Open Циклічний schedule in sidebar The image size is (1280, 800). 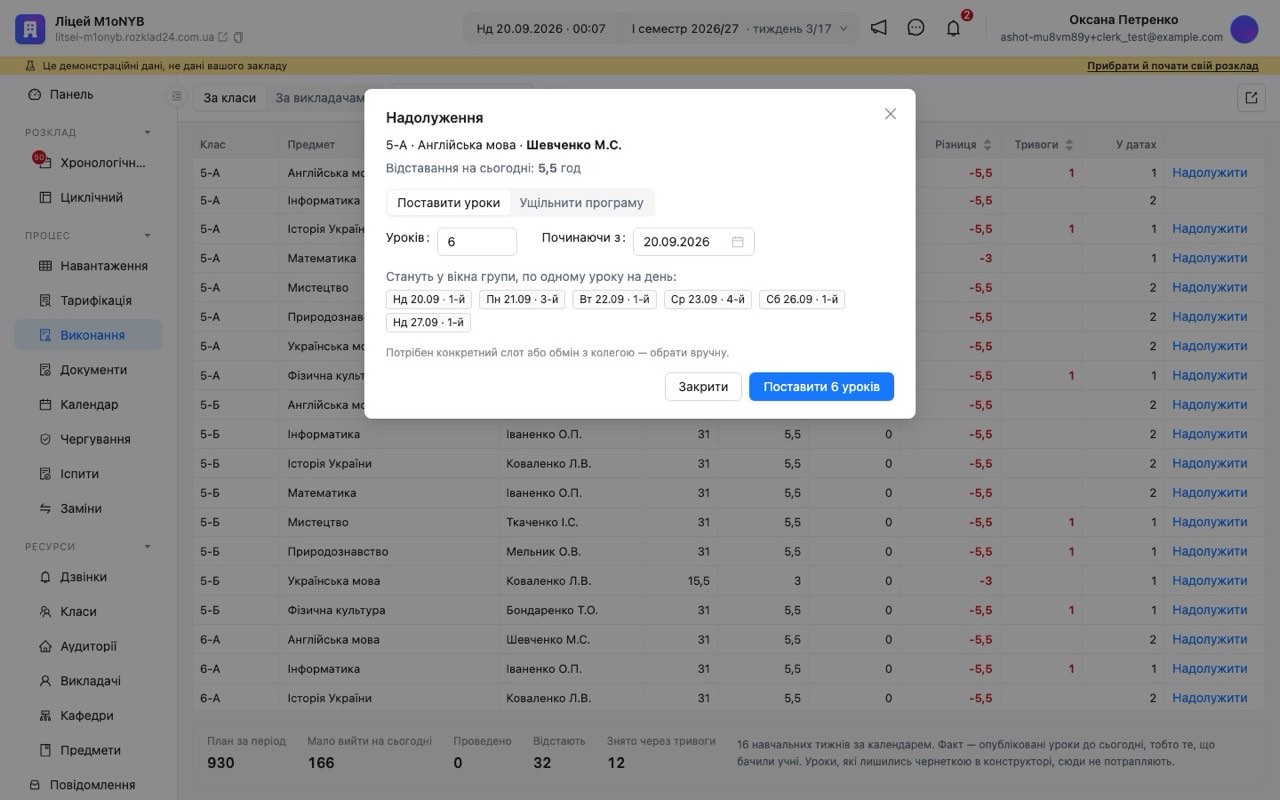tap(88, 197)
